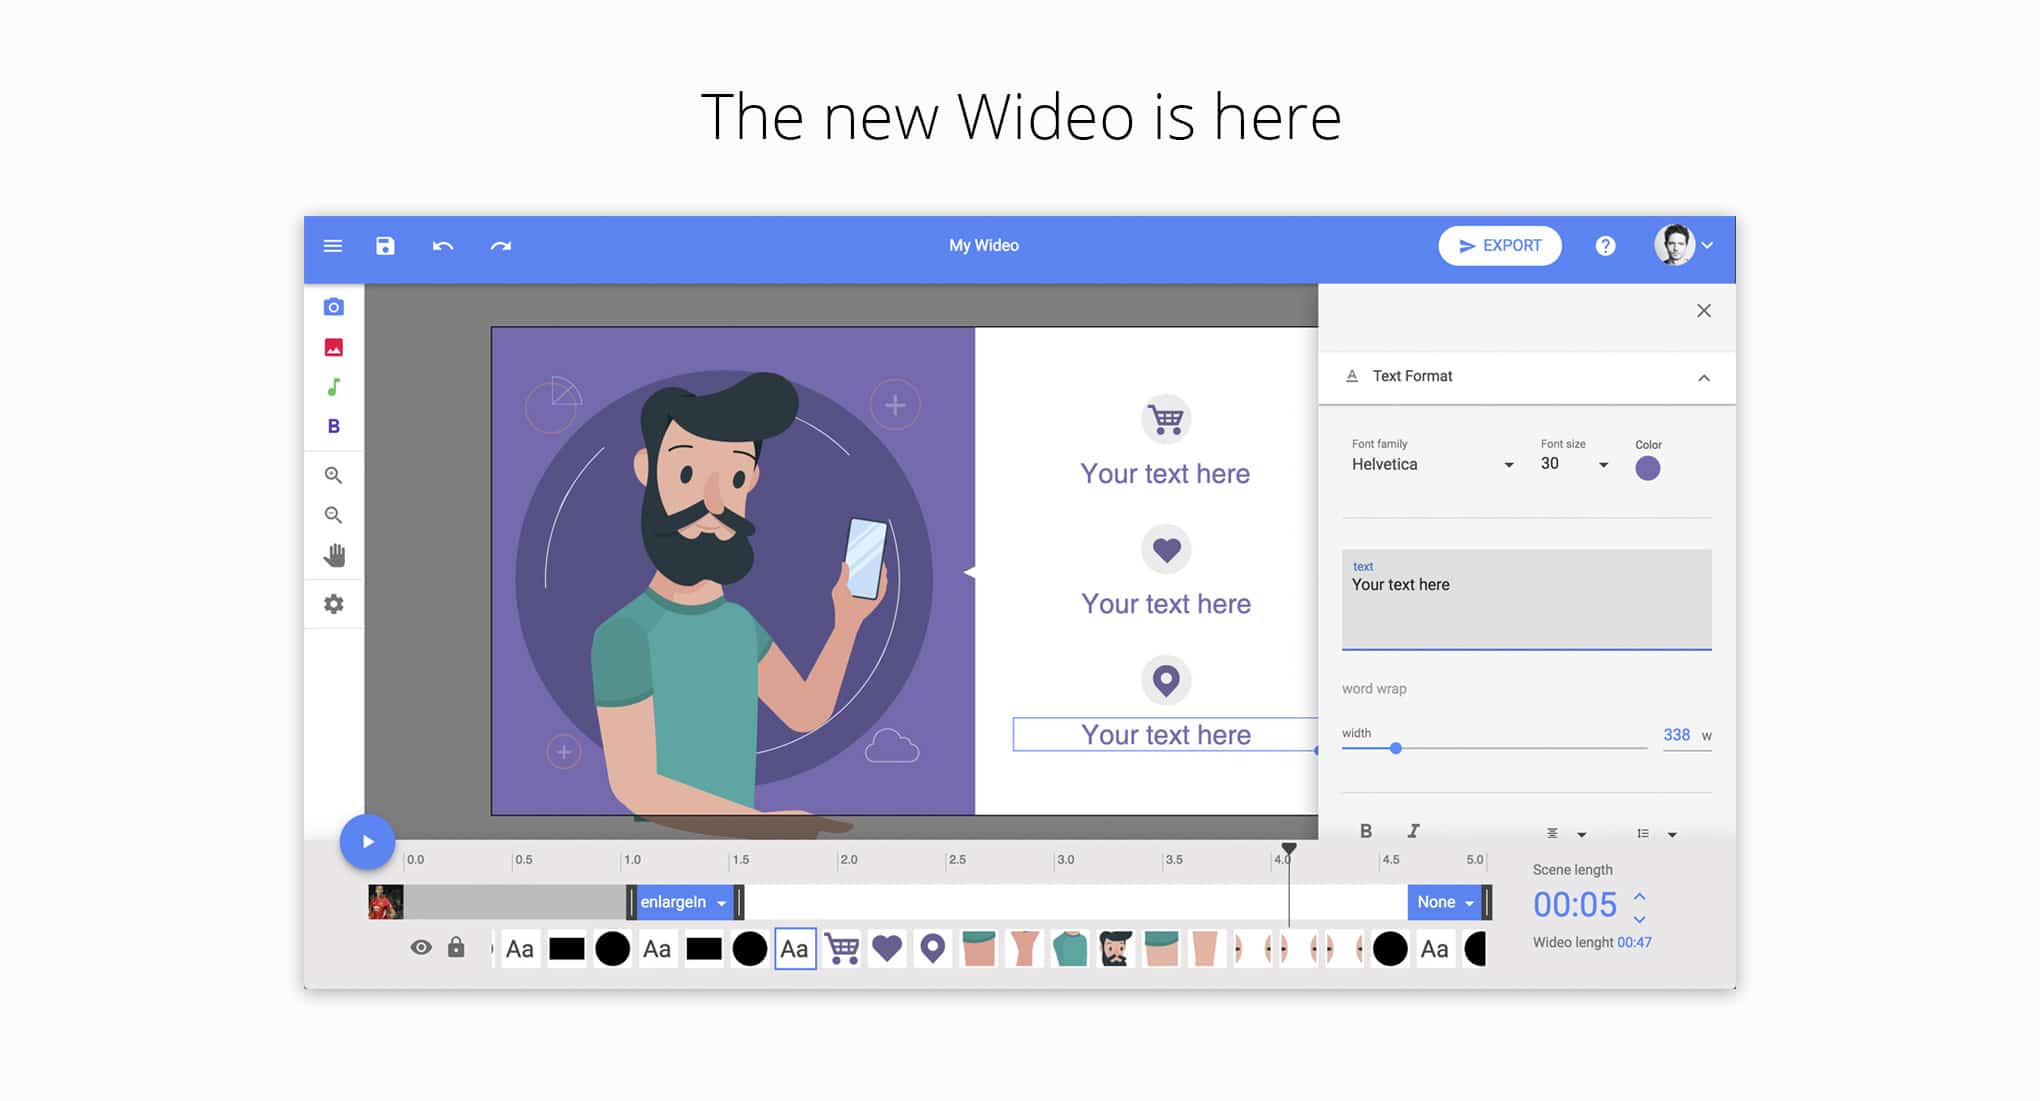Click the EXPORT button

point(1500,245)
